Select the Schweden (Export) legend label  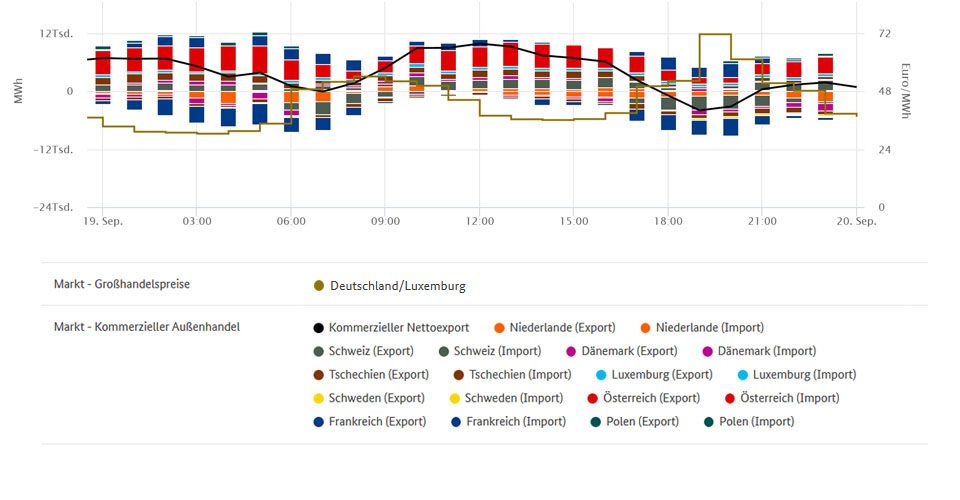click(377, 398)
